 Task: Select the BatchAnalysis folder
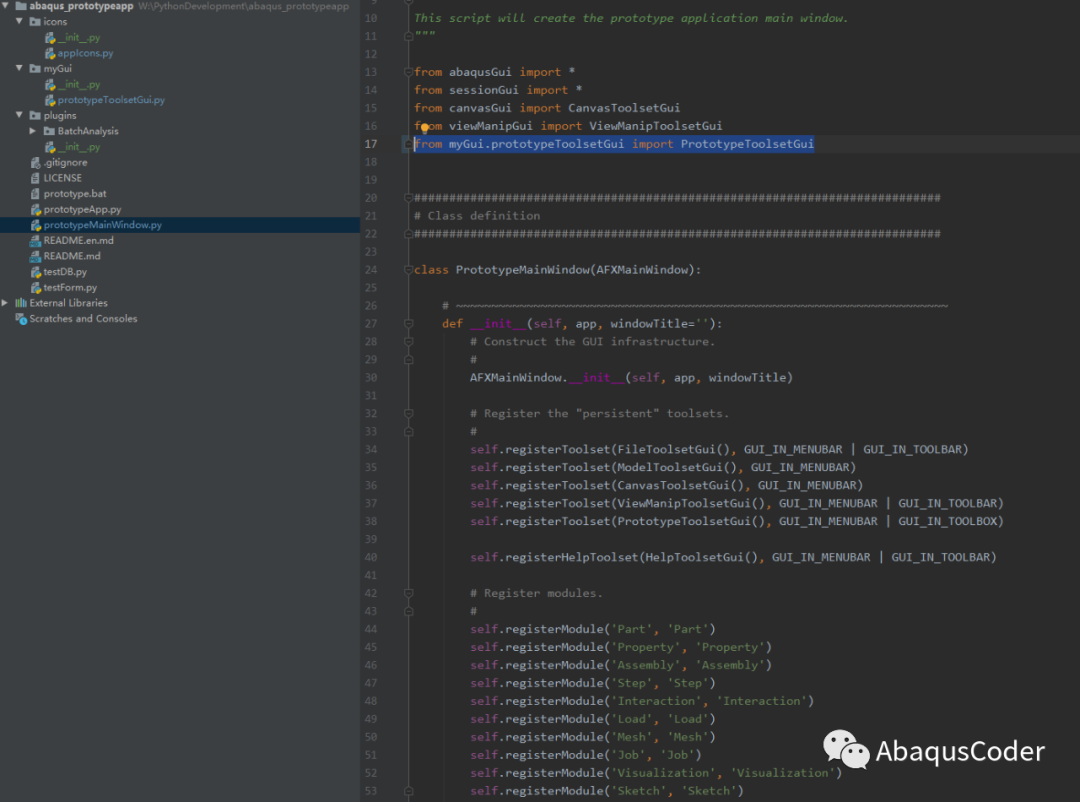click(87, 131)
